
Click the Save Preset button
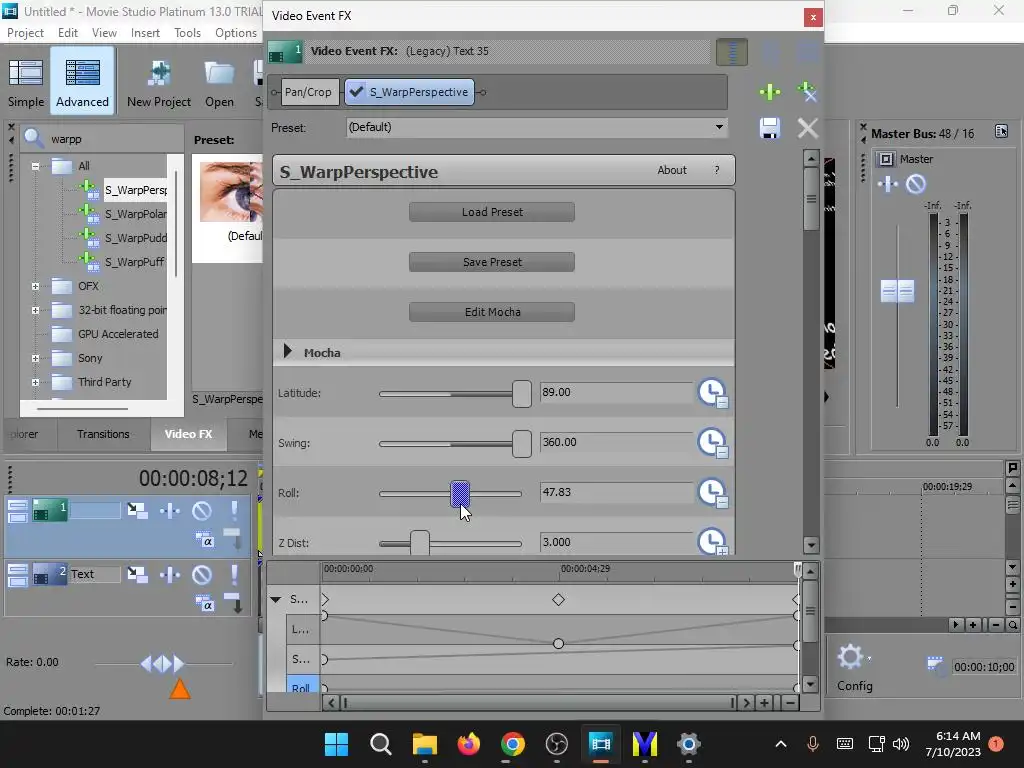[x=492, y=262]
